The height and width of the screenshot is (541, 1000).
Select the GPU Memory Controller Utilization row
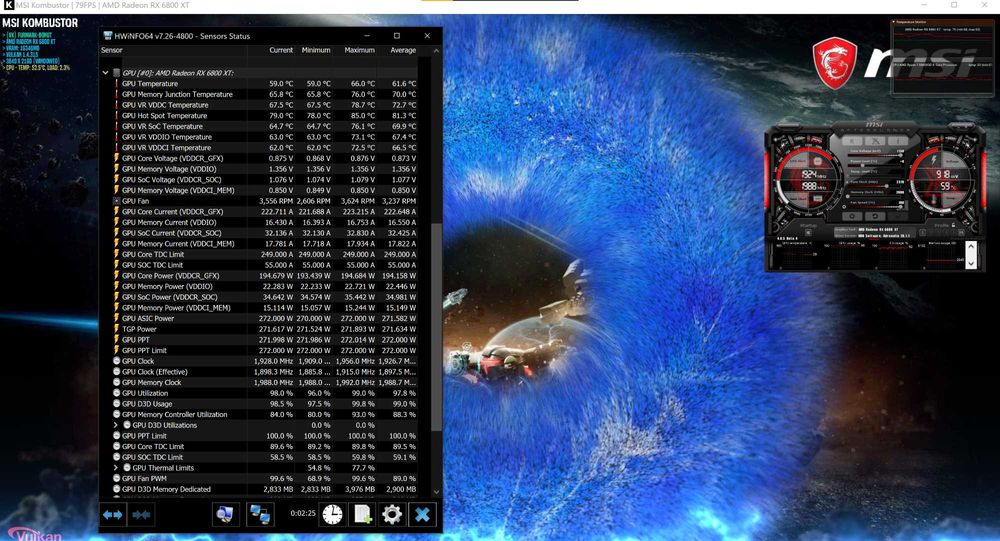point(265,415)
